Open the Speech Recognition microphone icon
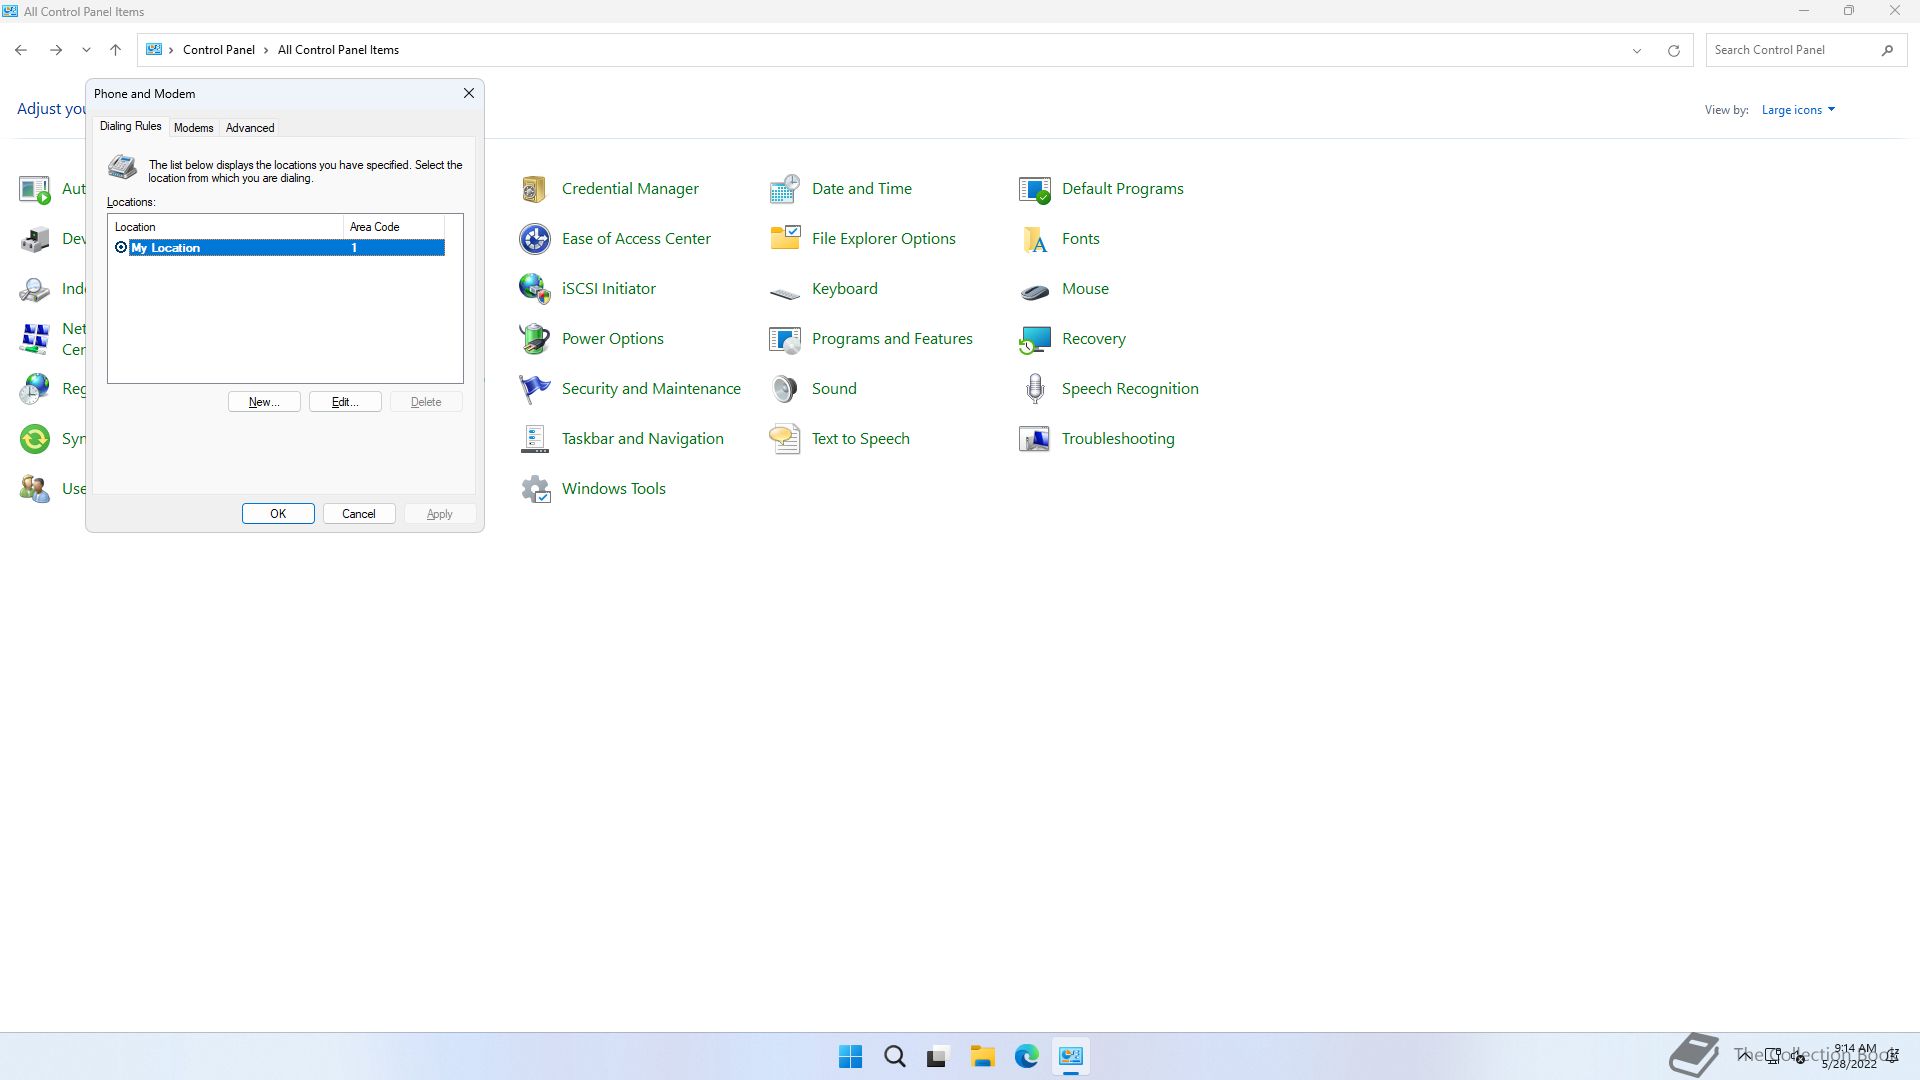This screenshot has height=1080, width=1920. tap(1034, 389)
